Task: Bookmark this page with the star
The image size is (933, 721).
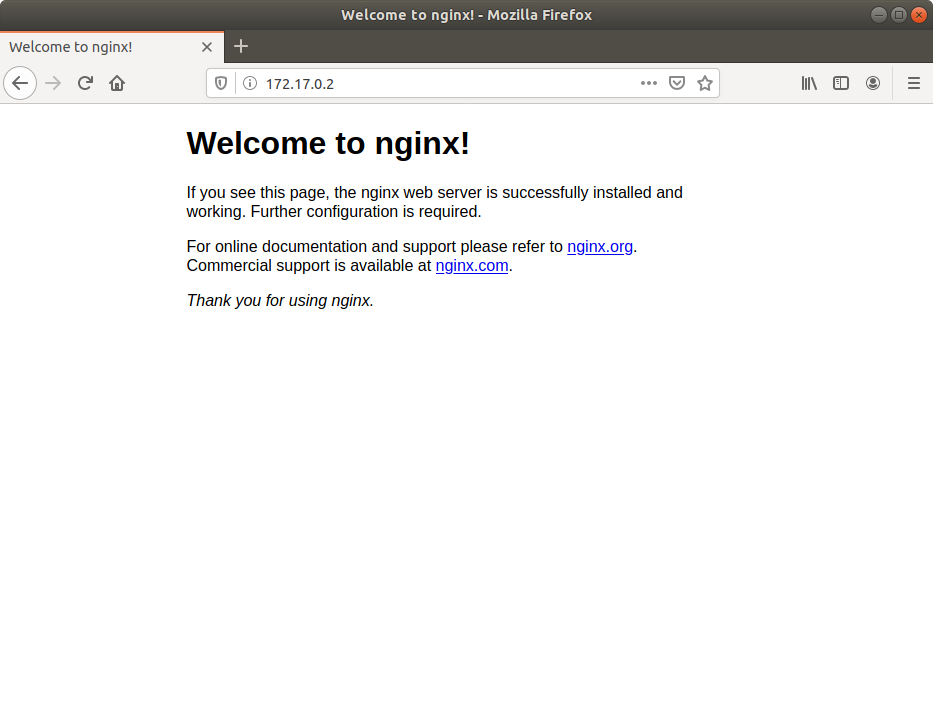Action: pos(705,84)
